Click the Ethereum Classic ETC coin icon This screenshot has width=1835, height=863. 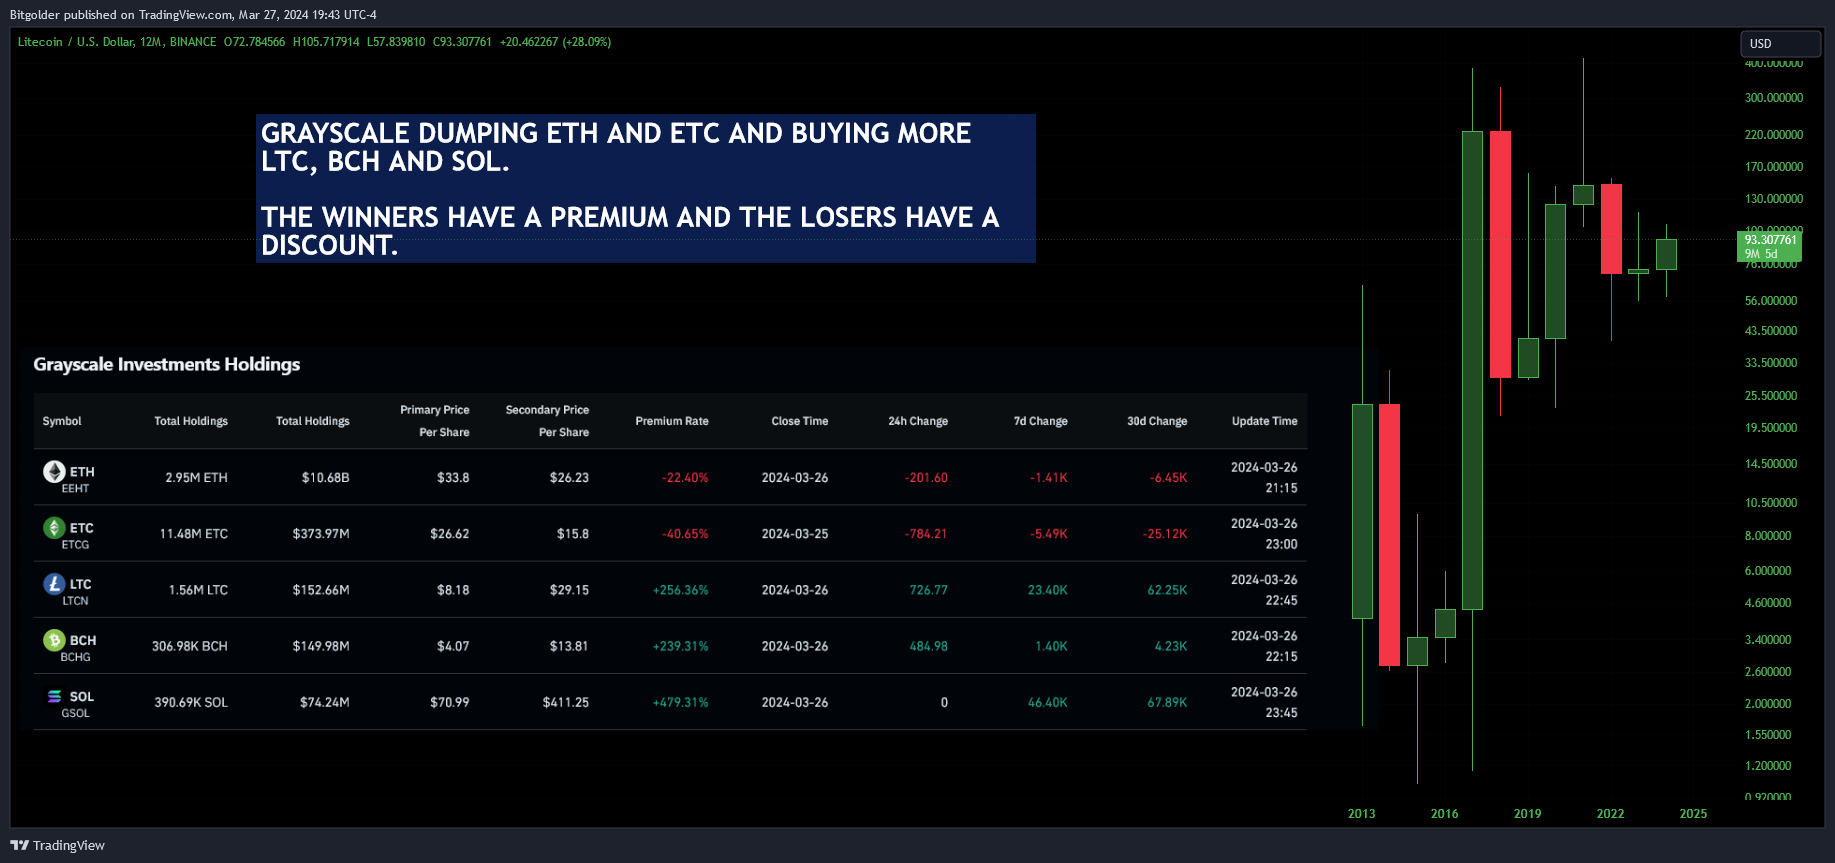pos(54,527)
